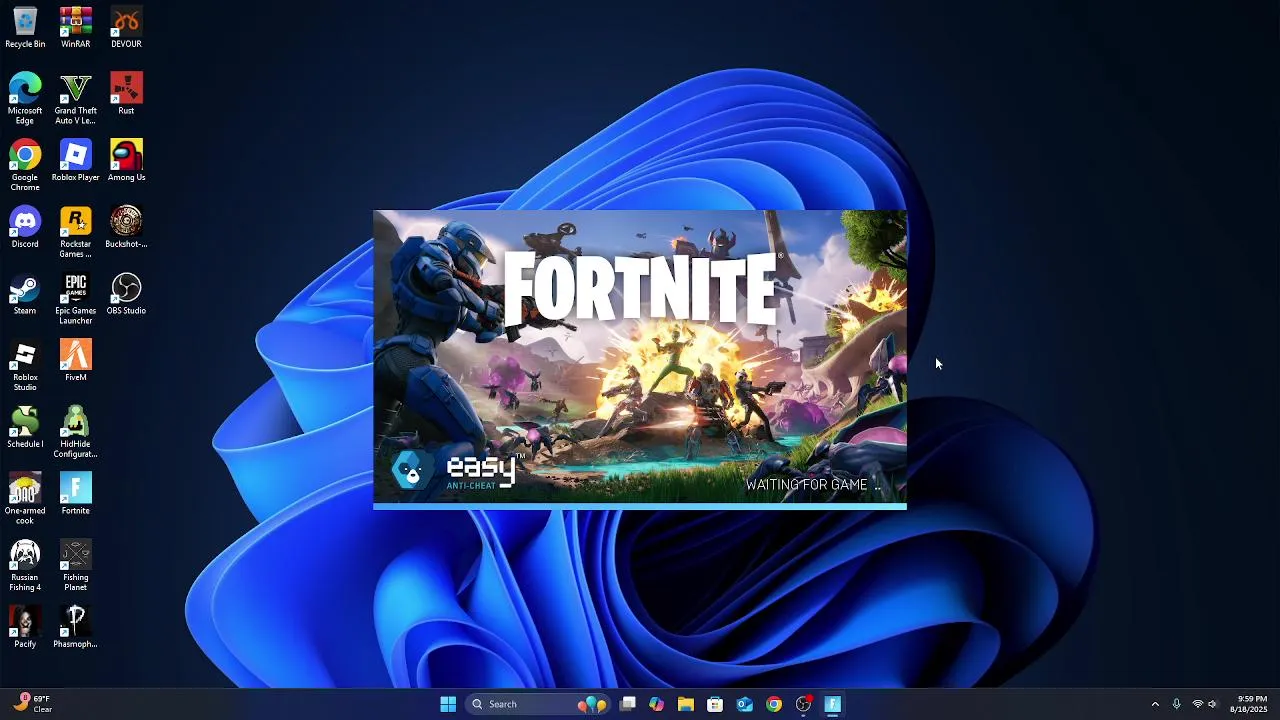Select the OBS Studio desktop shortcut
This screenshot has height=720, width=1280.
[x=126, y=294]
